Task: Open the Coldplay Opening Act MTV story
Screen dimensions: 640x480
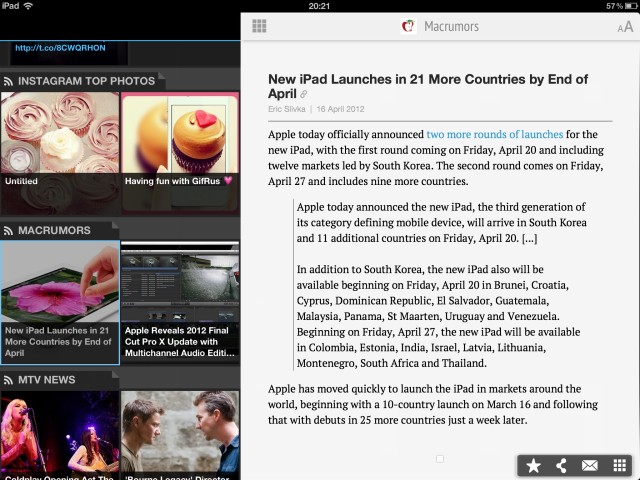Action: tap(60, 436)
